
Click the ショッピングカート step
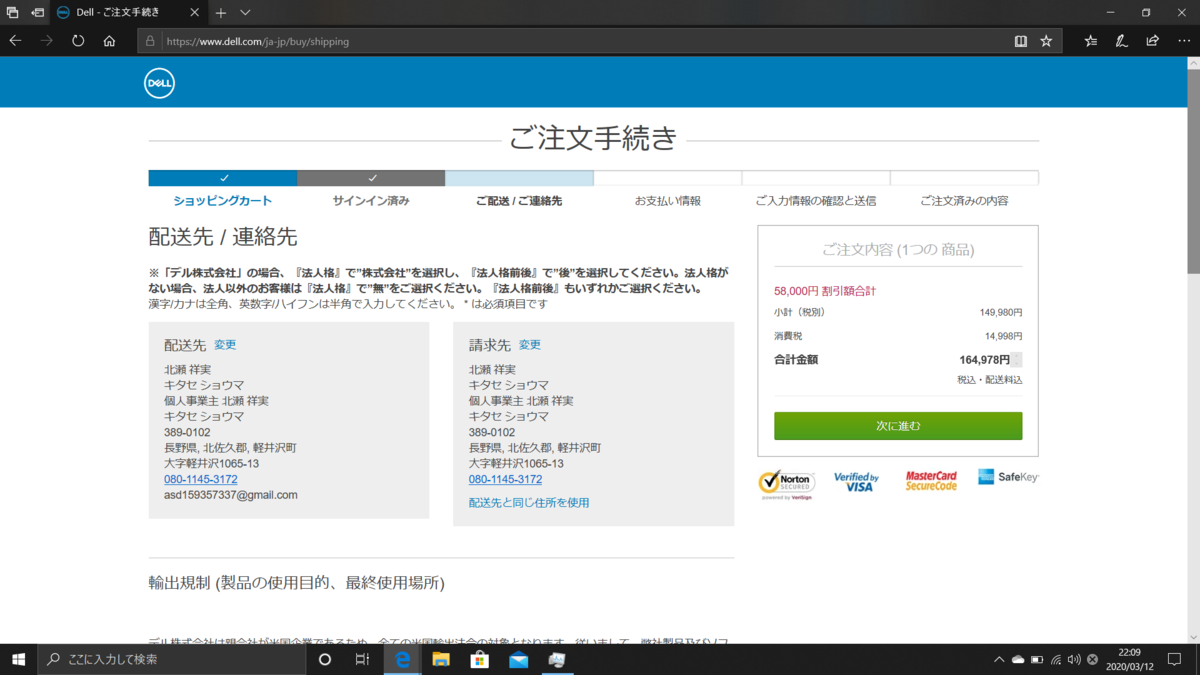pyautogui.click(x=222, y=200)
